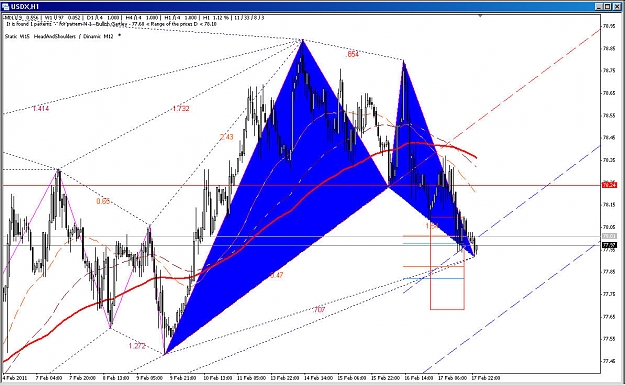This screenshot has height=385, width=625.
Task: Click the '7 Feb 04:00' time axis label
Action: click(49, 378)
